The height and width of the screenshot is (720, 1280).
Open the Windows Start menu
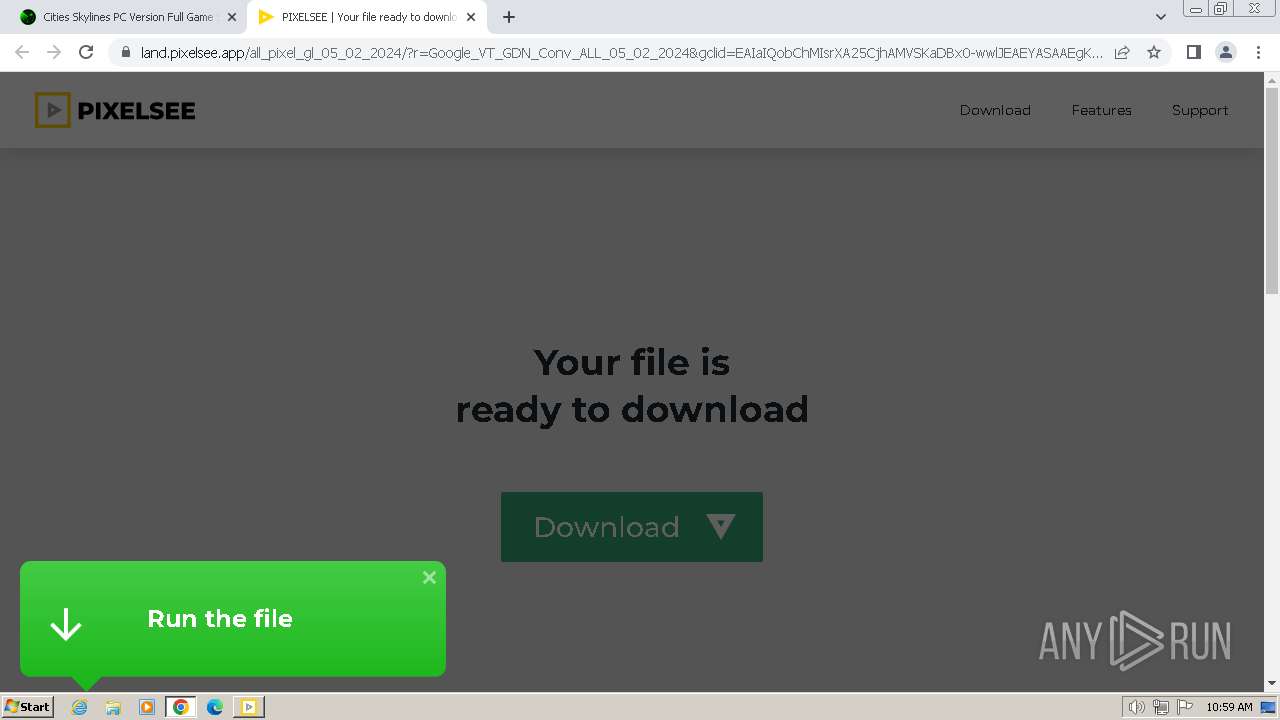[27, 707]
